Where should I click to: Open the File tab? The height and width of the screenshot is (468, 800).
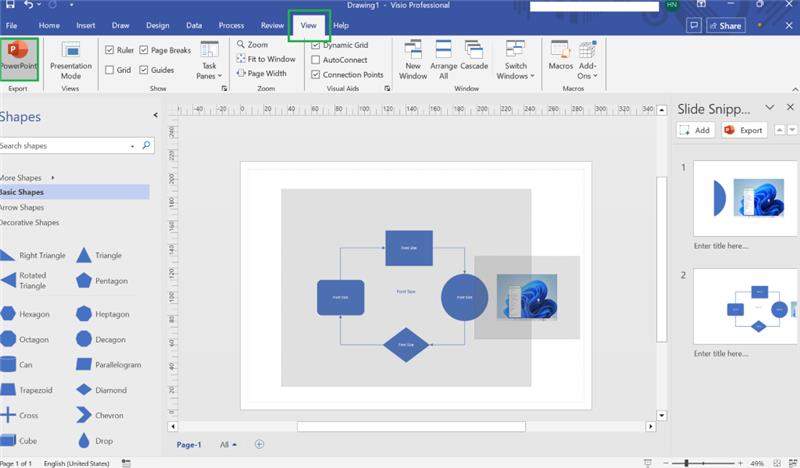click(x=11, y=26)
